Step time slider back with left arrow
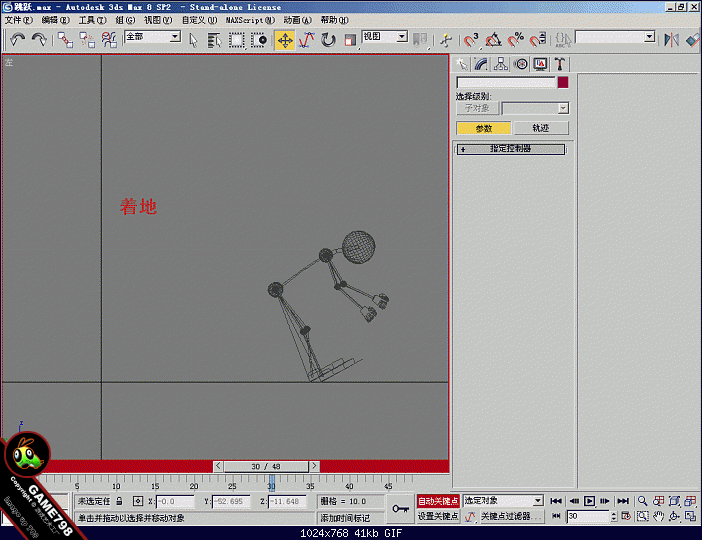This screenshot has height=540, width=702. [x=218, y=466]
